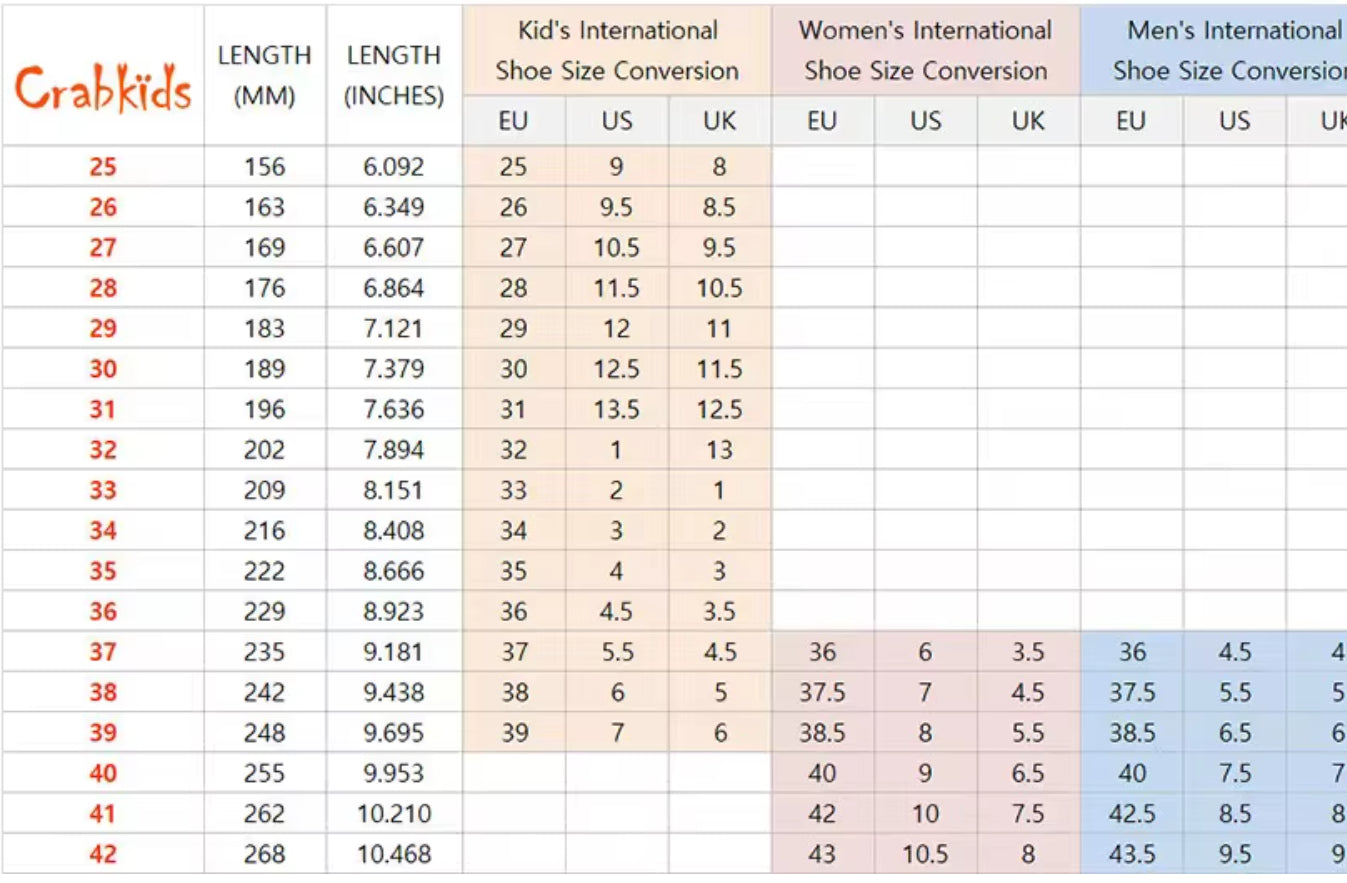Click the Men's International Shoe Size Conversion header
Screen dimensions: 1347x883
click(1214, 51)
